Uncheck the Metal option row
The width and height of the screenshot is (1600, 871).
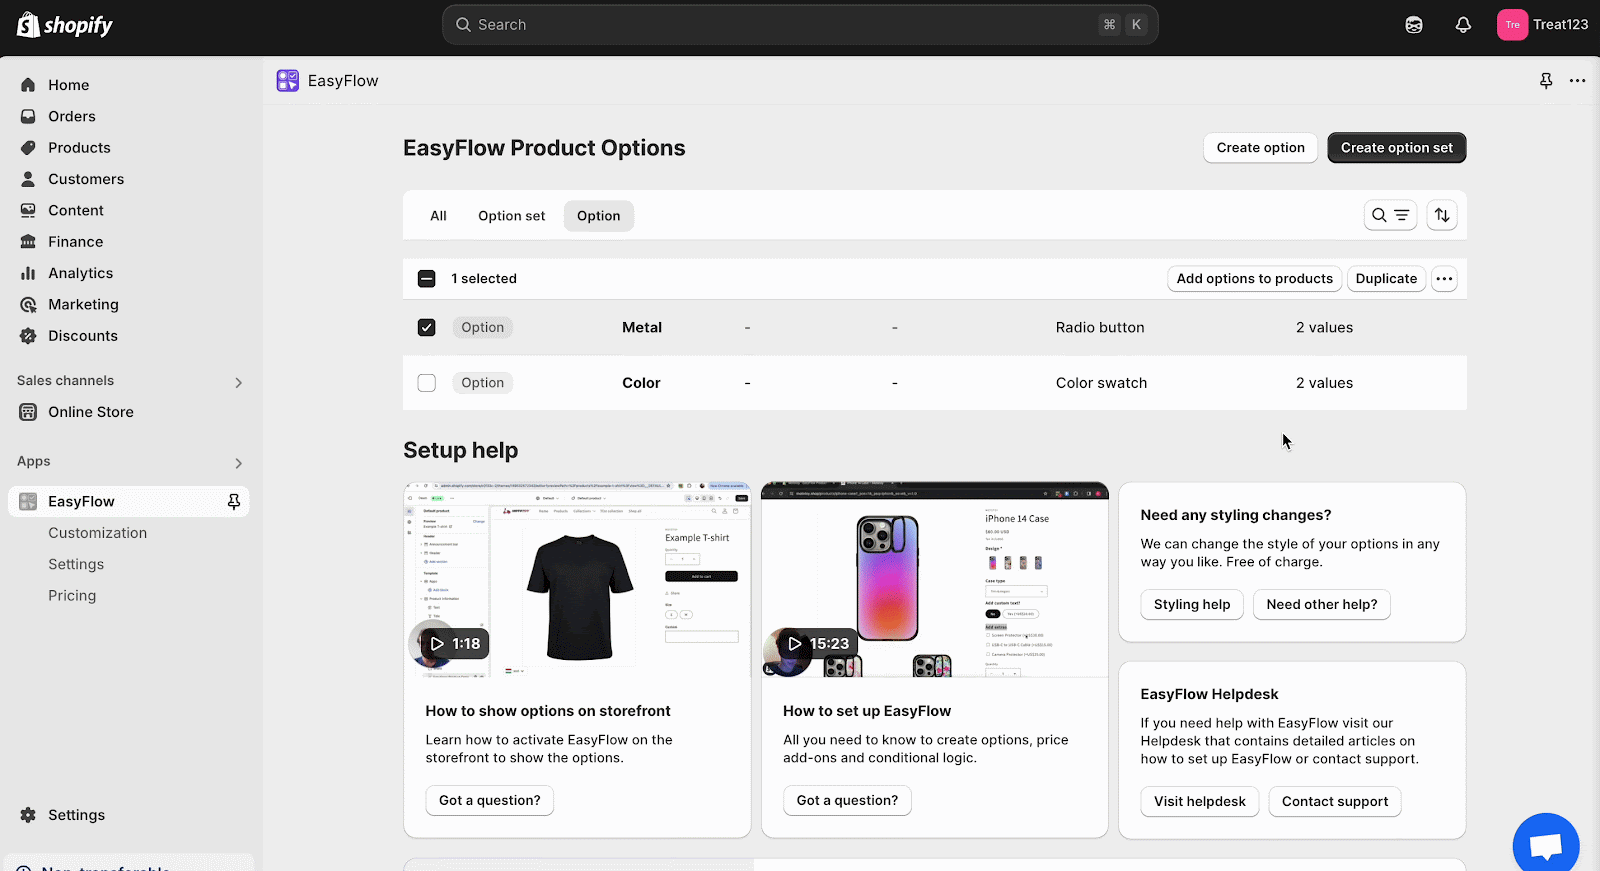pos(427,327)
